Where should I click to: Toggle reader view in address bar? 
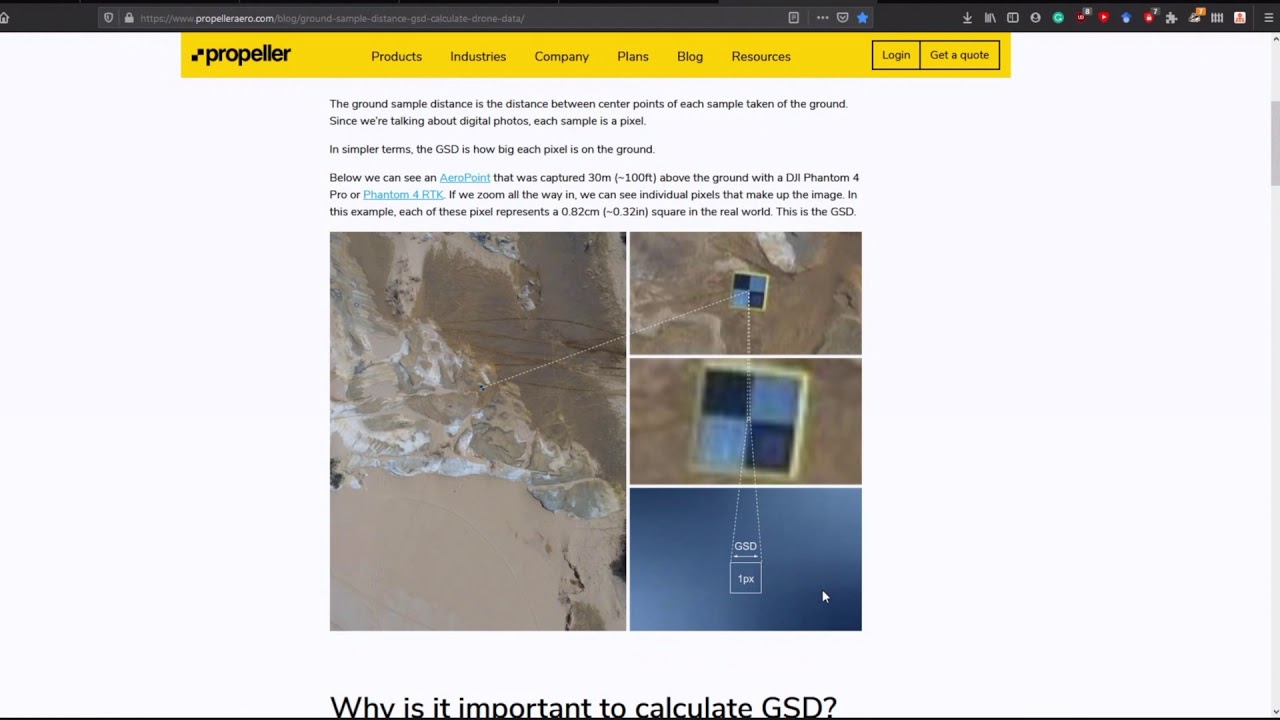(794, 18)
